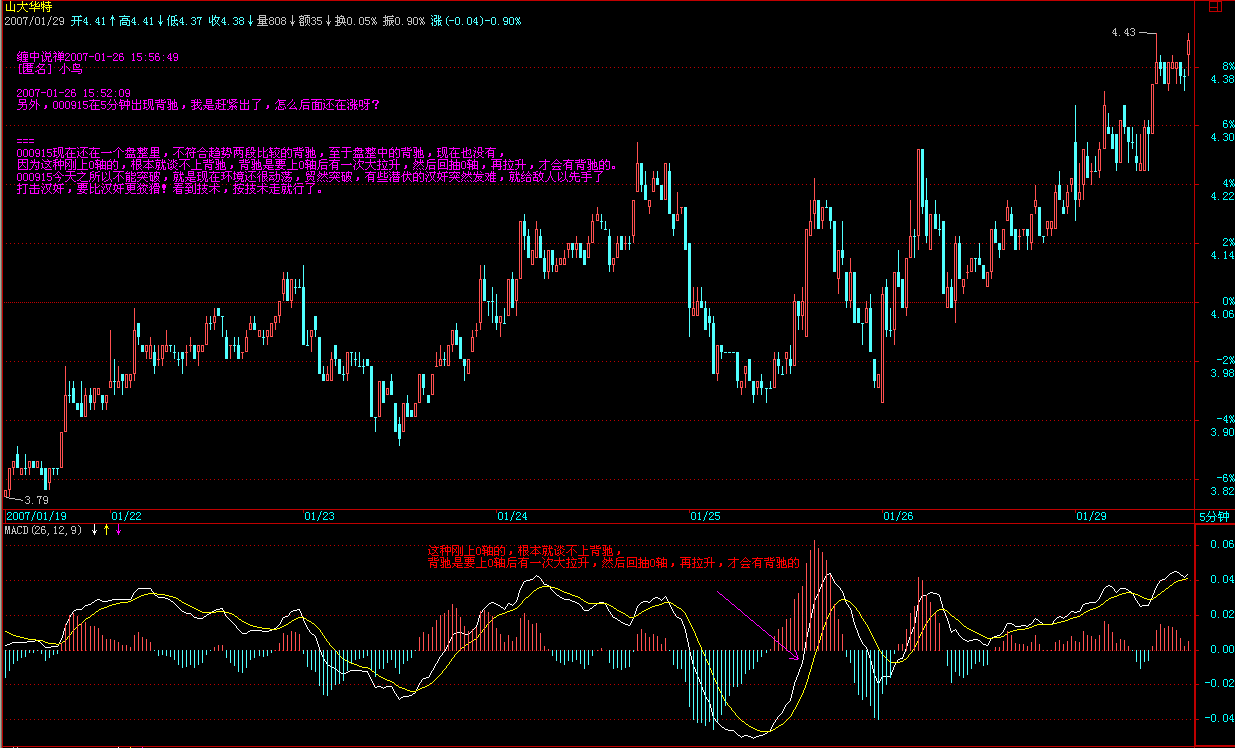Click the 0% level on price axis
The width and height of the screenshot is (1235, 748).
[x=1212, y=301]
